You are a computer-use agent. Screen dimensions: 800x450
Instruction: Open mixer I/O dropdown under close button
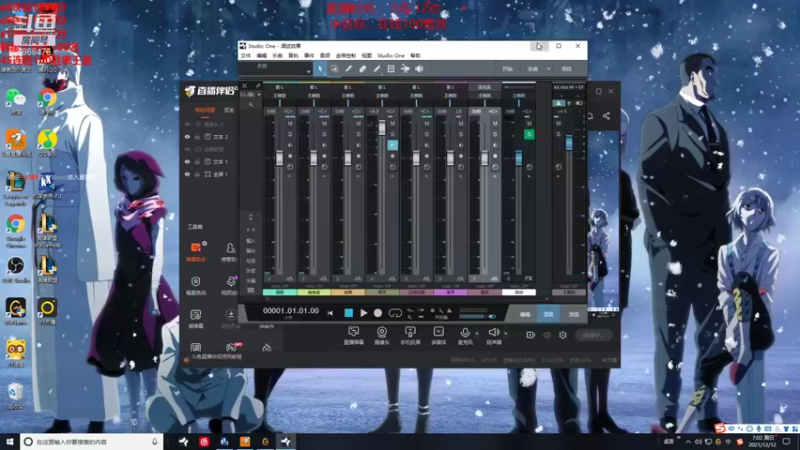(x=259, y=95)
